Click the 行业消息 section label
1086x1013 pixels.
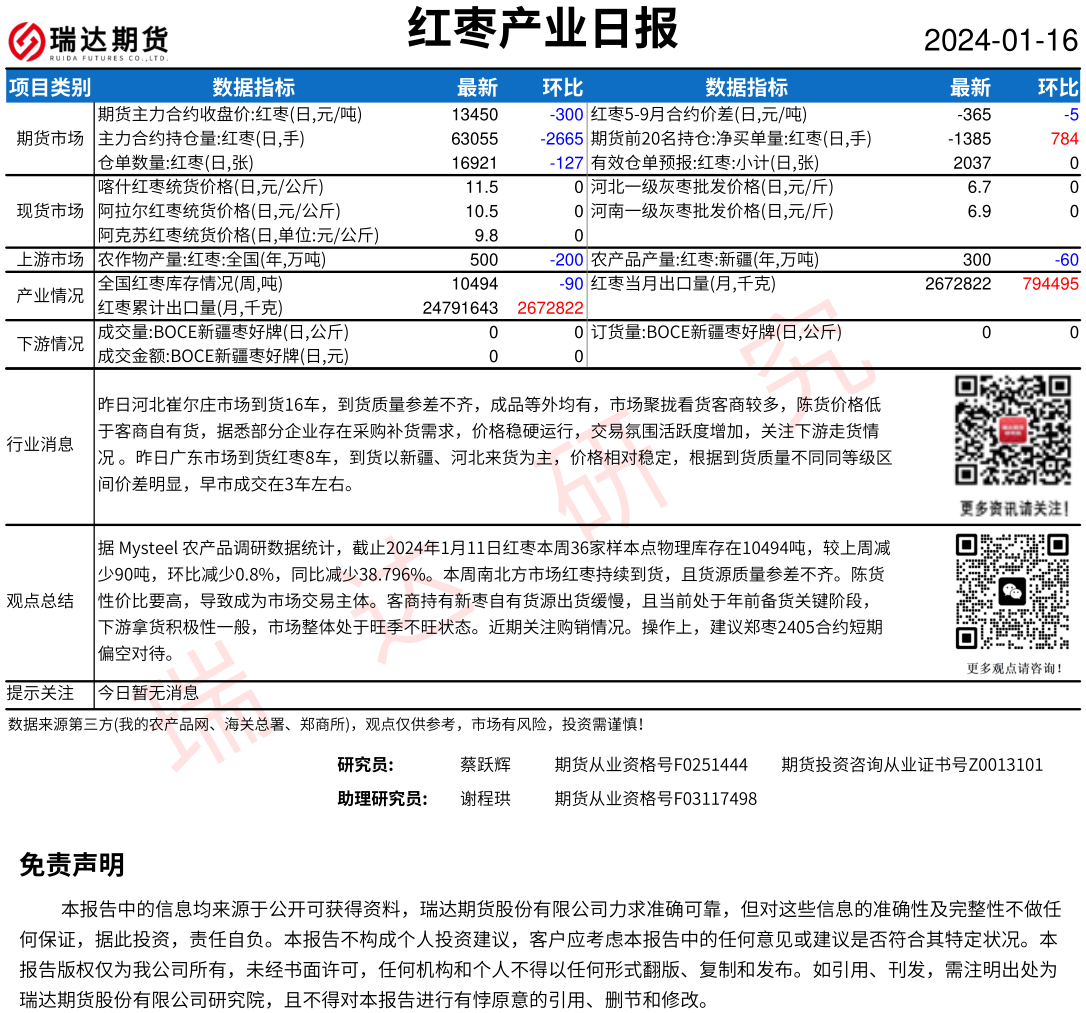click(x=40, y=445)
